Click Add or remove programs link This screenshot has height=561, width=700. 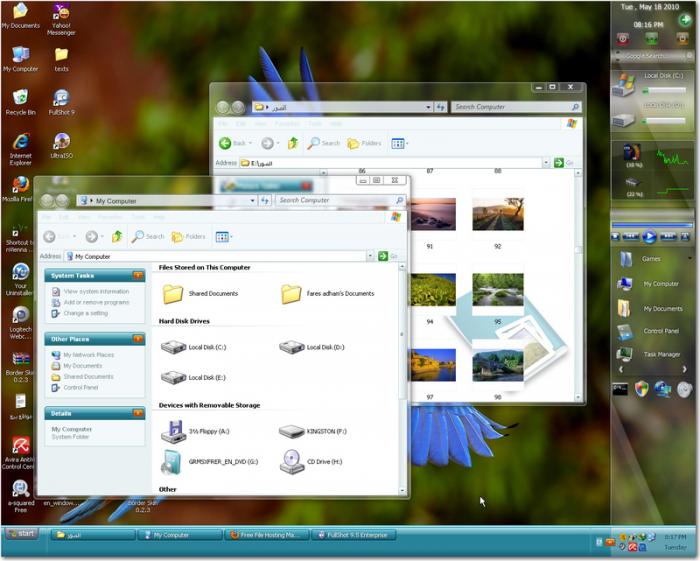point(96,302)
